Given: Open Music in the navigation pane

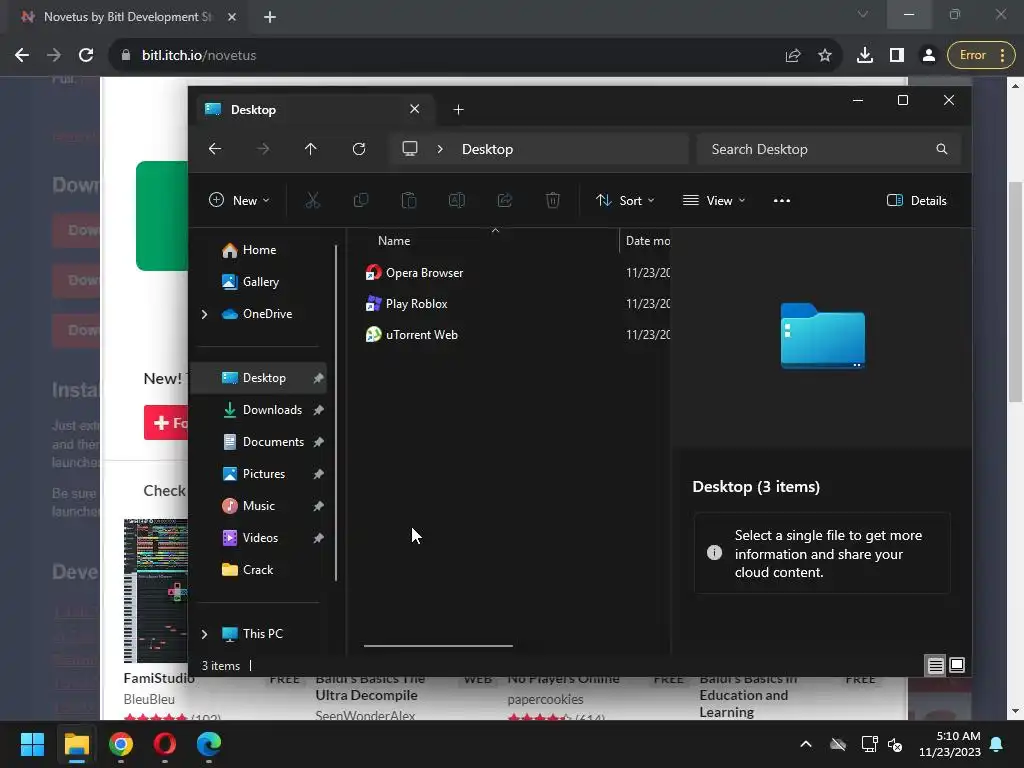Looking at the screenshot, I should click(x=258, y=505).
